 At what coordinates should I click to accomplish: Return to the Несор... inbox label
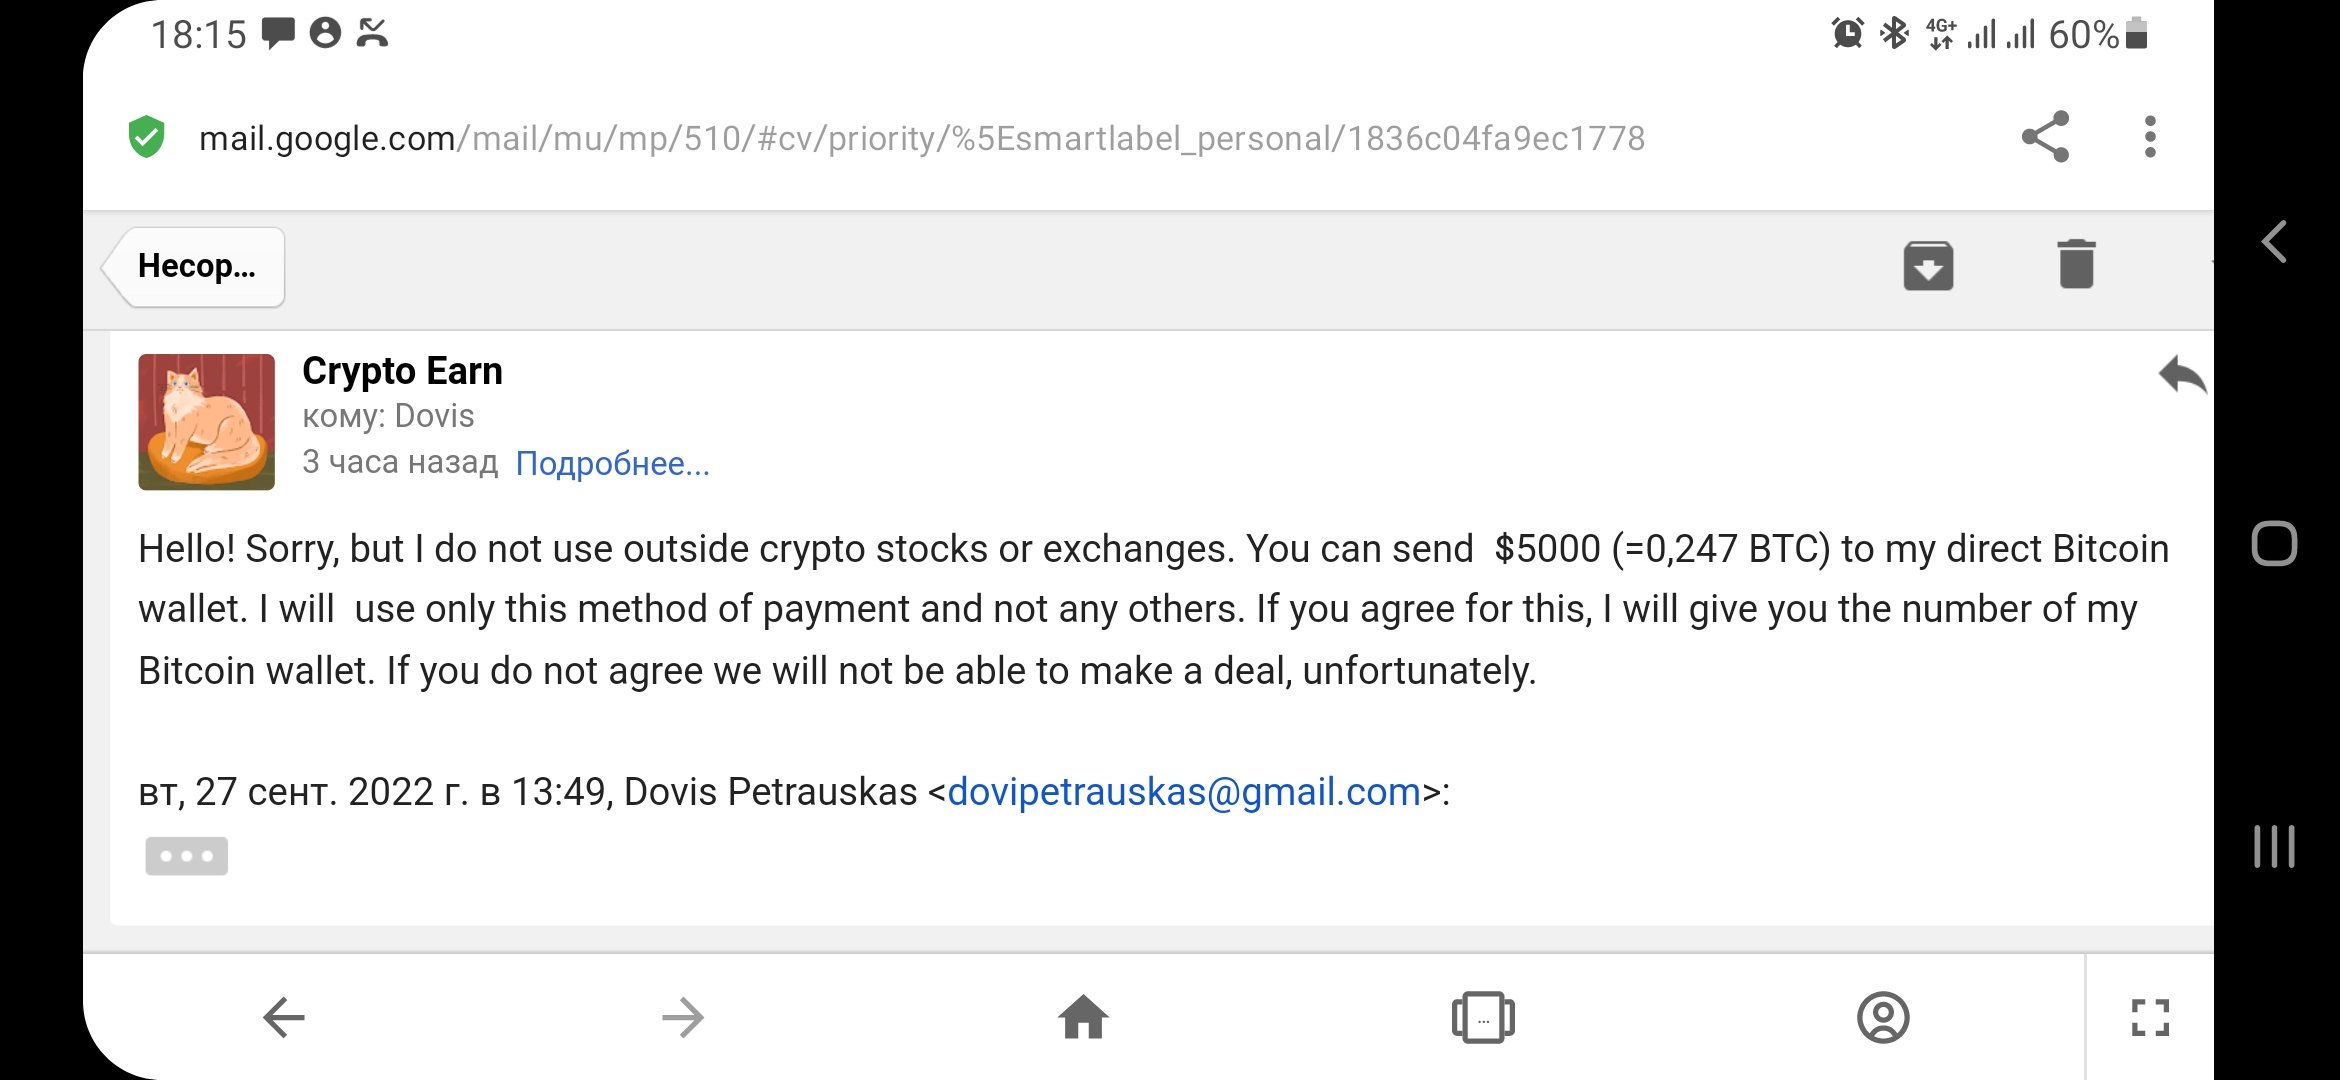[195, 266]
